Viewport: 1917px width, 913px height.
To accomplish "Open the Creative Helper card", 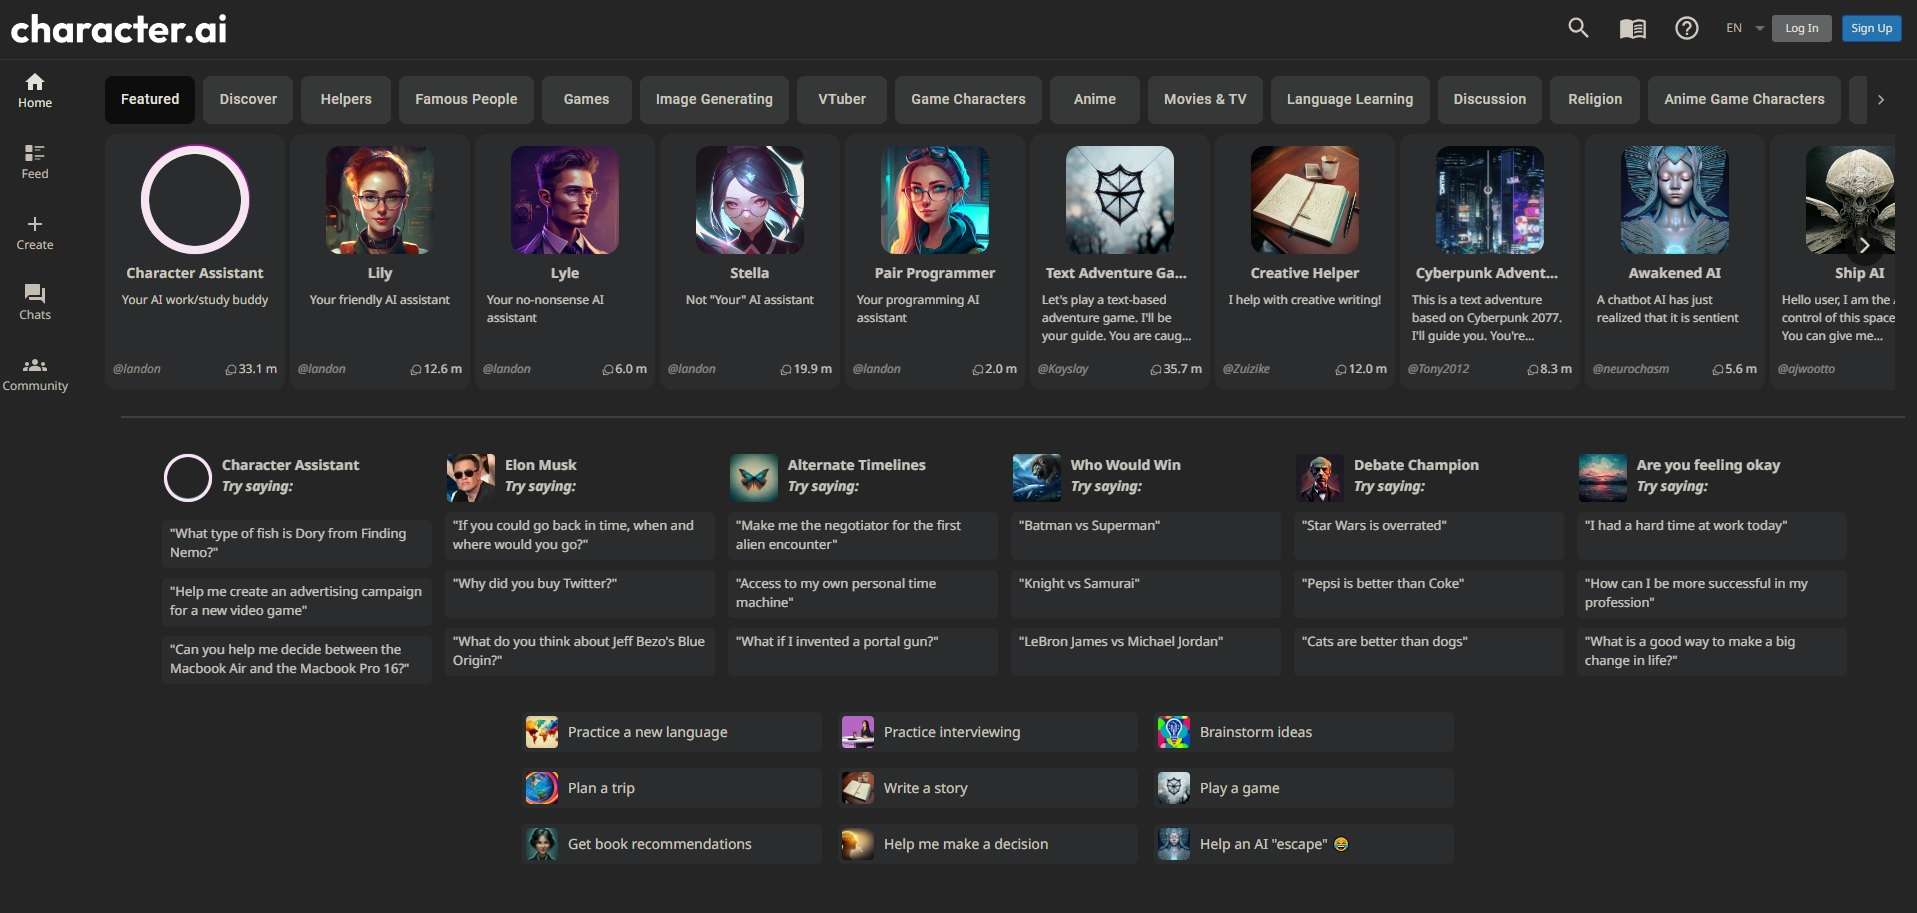I will pos(1305,262).
